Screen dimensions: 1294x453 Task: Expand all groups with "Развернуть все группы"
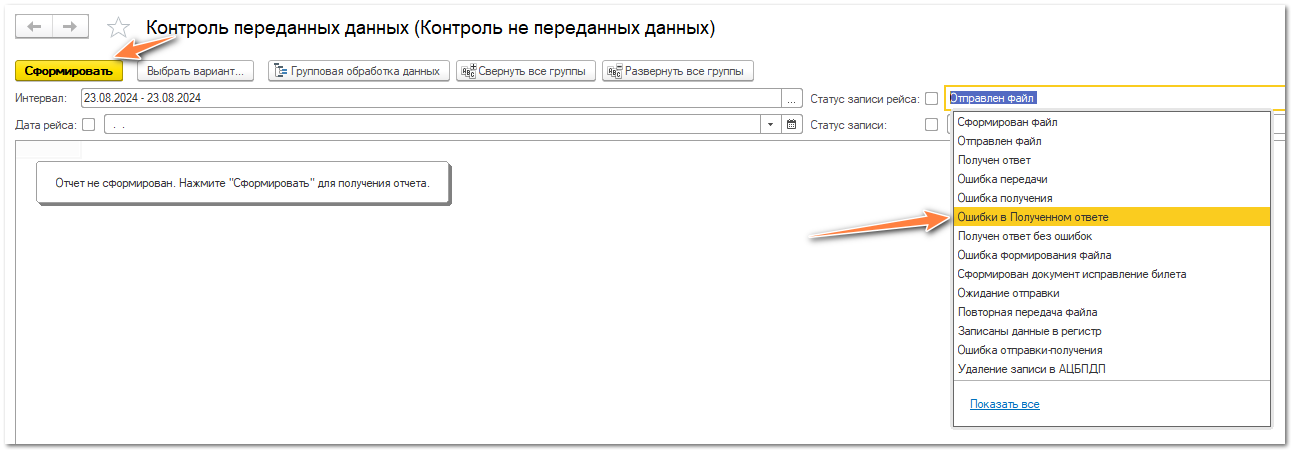click(677, 71)
